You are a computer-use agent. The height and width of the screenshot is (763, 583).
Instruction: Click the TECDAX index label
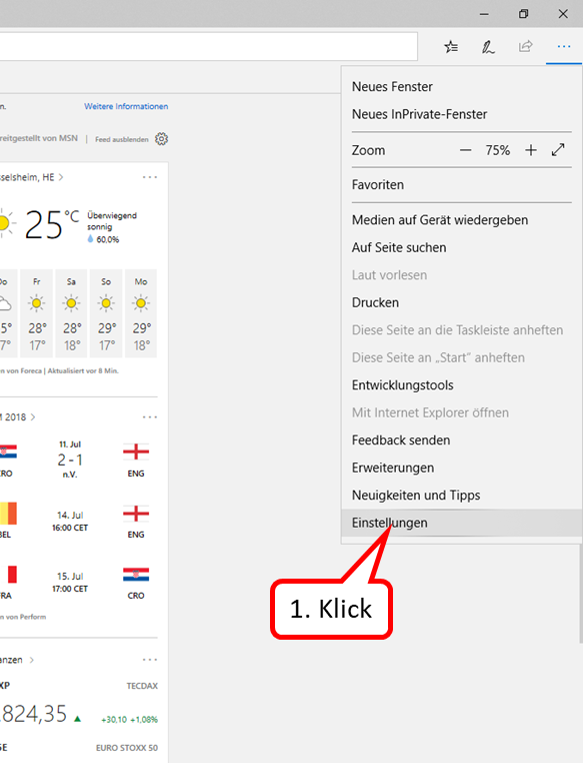tap(142, 686)
